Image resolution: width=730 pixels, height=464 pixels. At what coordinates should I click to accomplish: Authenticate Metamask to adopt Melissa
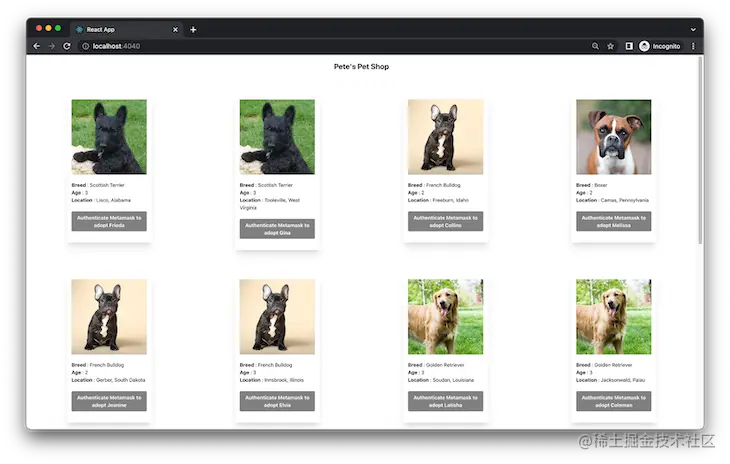[x=614, y=222]
